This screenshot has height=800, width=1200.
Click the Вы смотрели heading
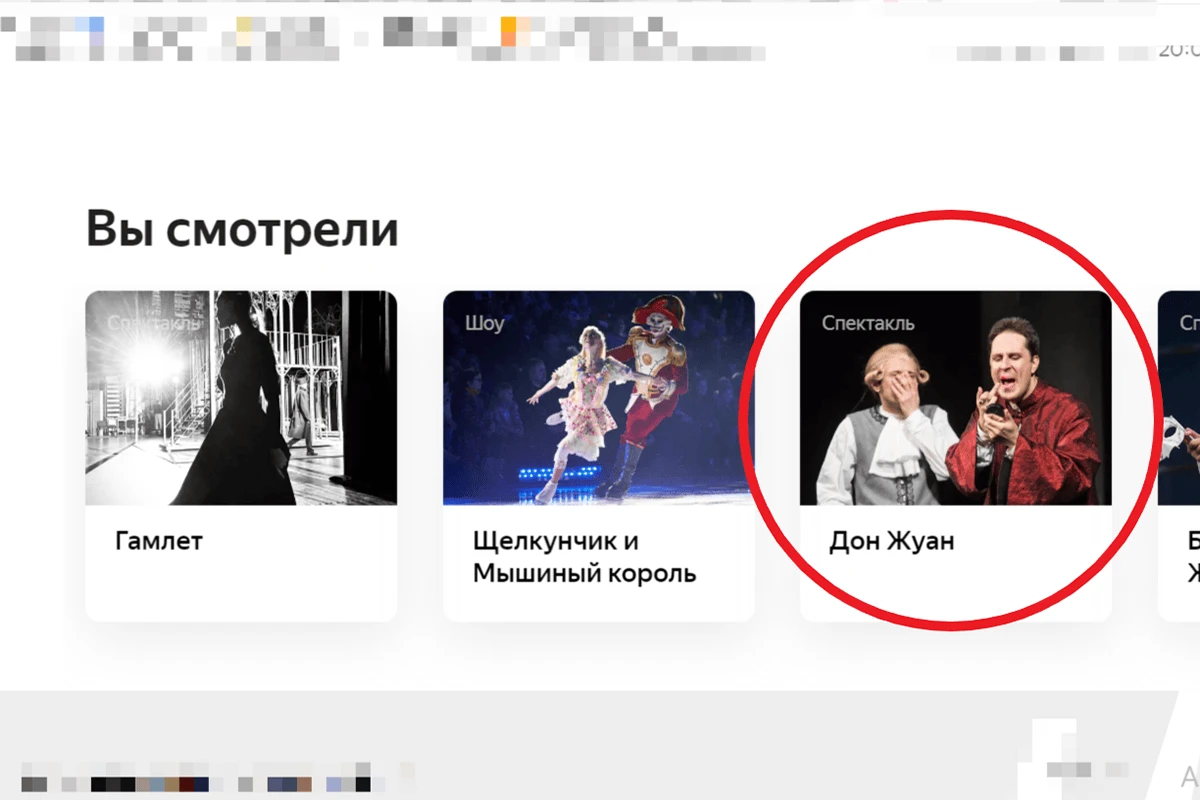point(242,229)
